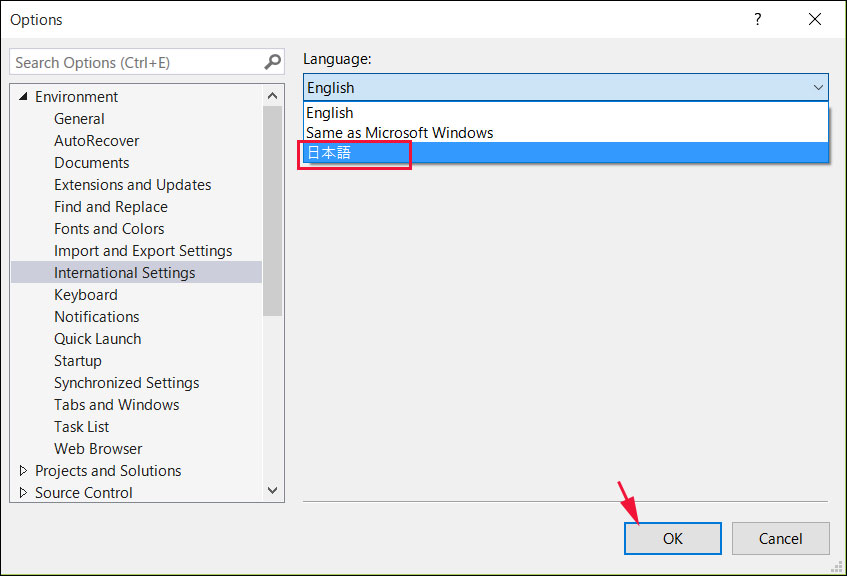The width and height of the screenshot is (847, 576).
Task: Click the options tree scrollbar thumb
Action: click(x=272, y=211)
